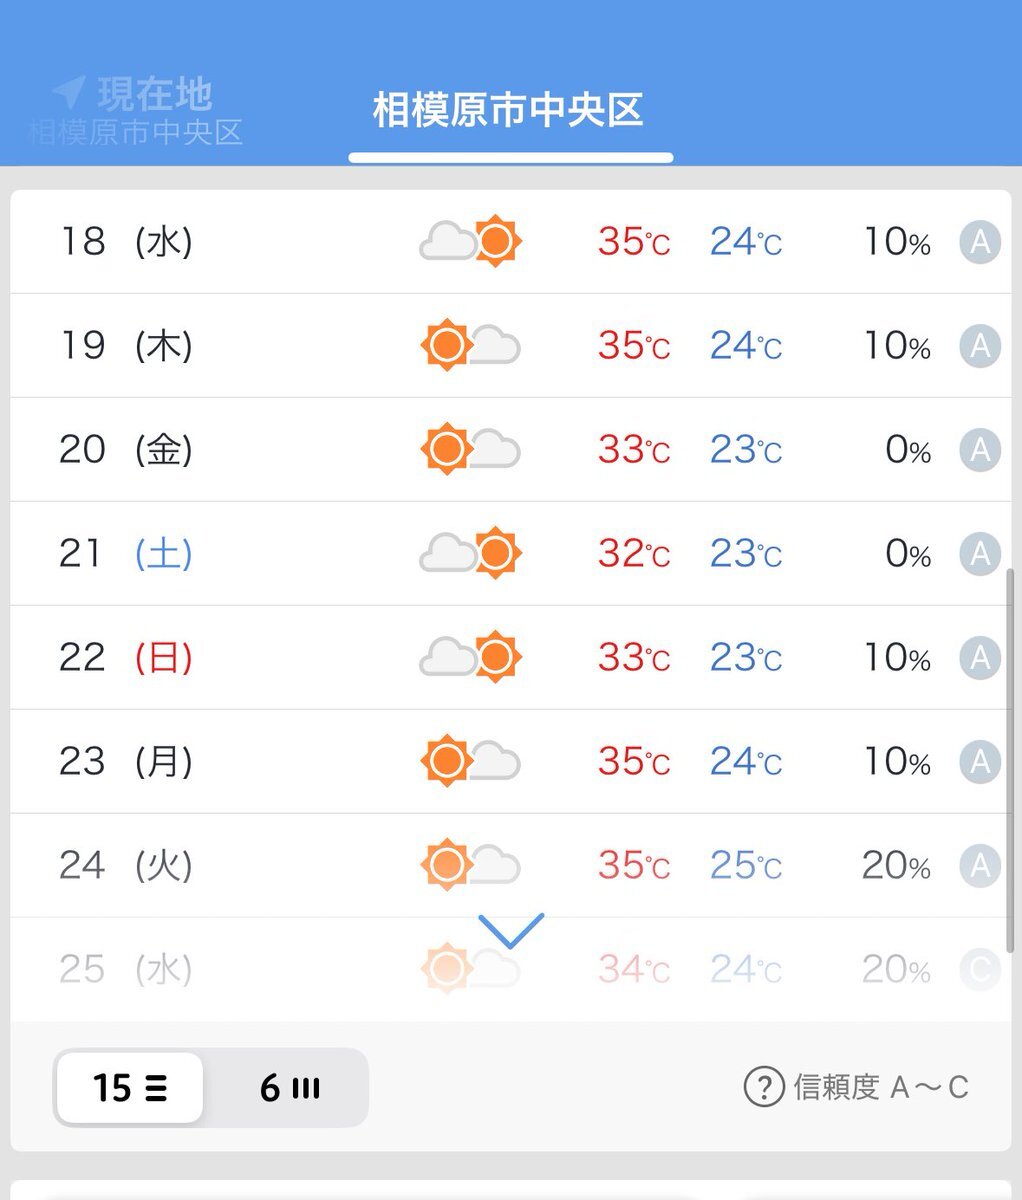Tap the location arrow icon beside 現在地
This screenshot has width=1022, height=1200.
[x=68, y=93]
